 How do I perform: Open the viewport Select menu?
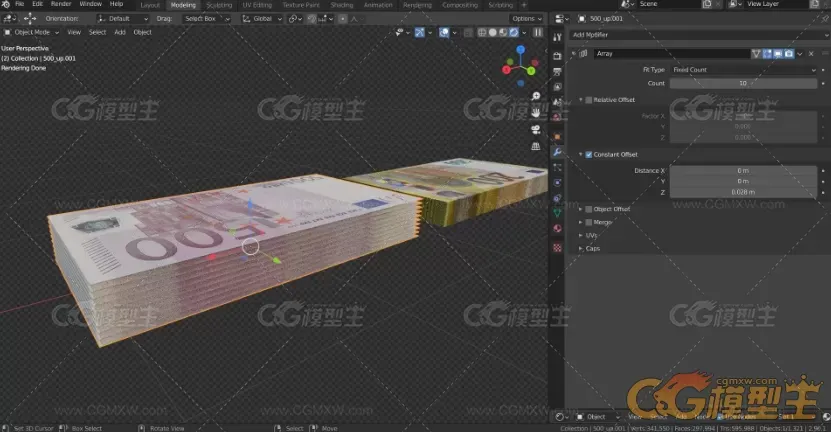(x=98, y=32)
